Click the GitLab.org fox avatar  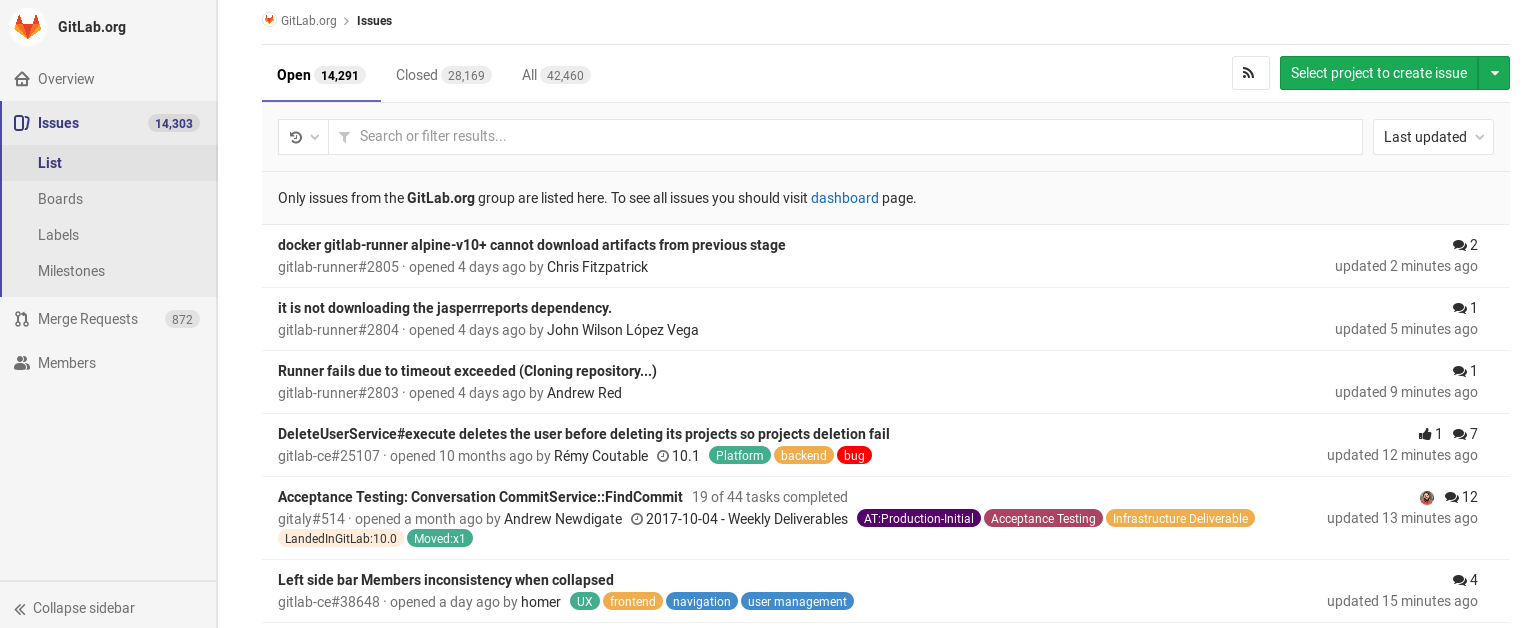pos(27,27)
